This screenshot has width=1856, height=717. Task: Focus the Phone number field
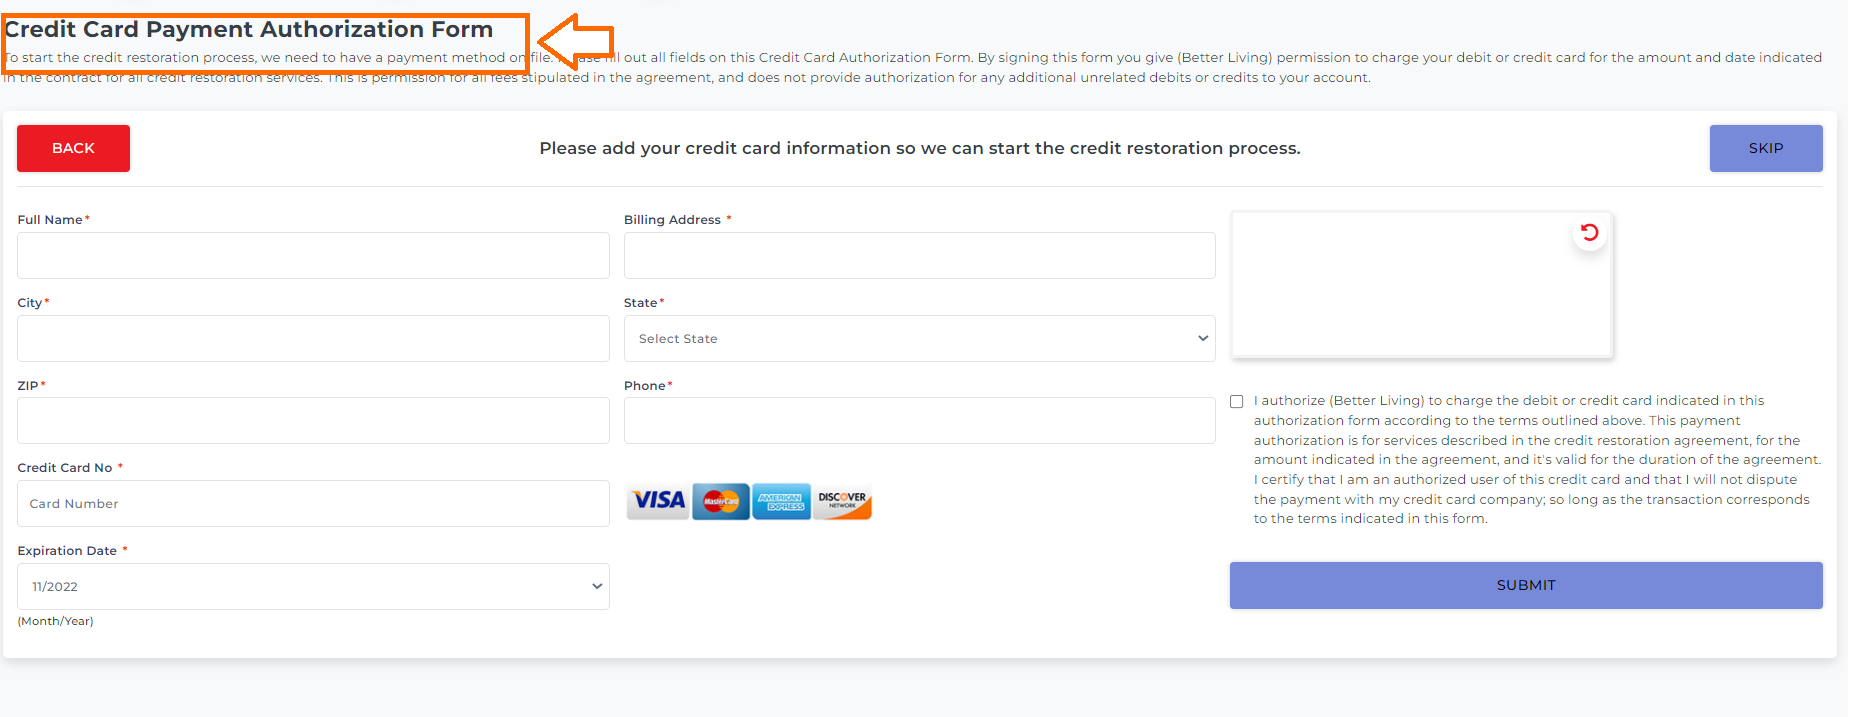tap(919, 421)
